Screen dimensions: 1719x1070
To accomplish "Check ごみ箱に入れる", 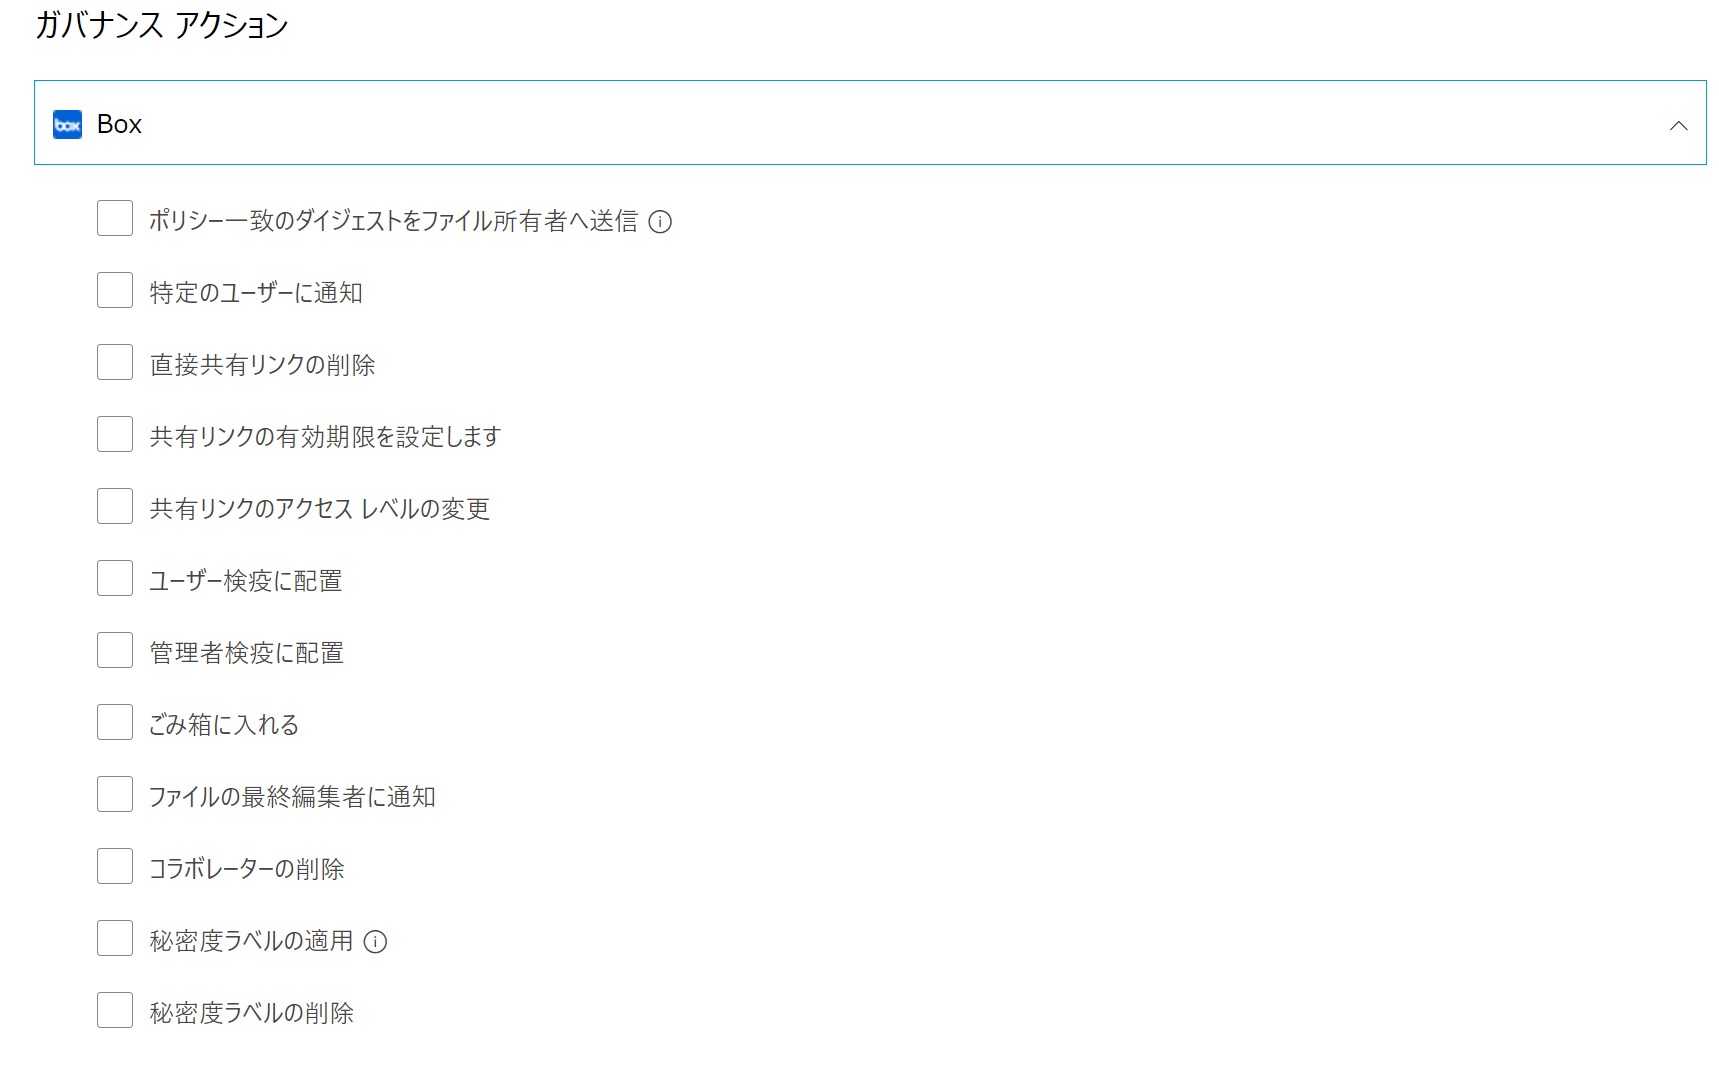I will coord(114,721).
